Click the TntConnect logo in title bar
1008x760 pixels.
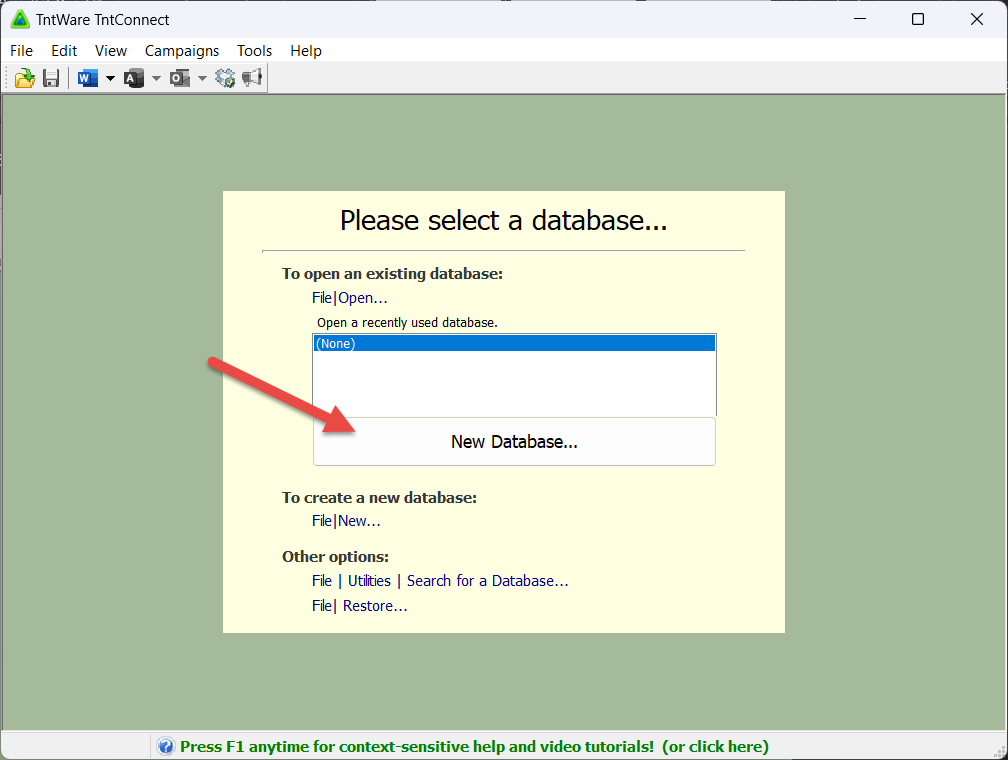[x=21, y=19]
